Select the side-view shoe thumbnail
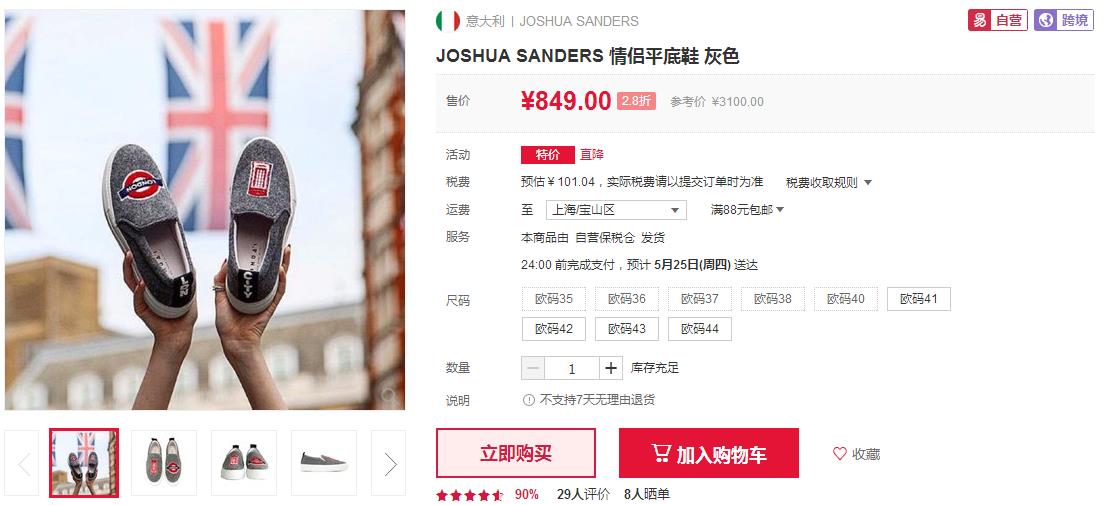The image size is (1107, 505). tap(323, 463)
